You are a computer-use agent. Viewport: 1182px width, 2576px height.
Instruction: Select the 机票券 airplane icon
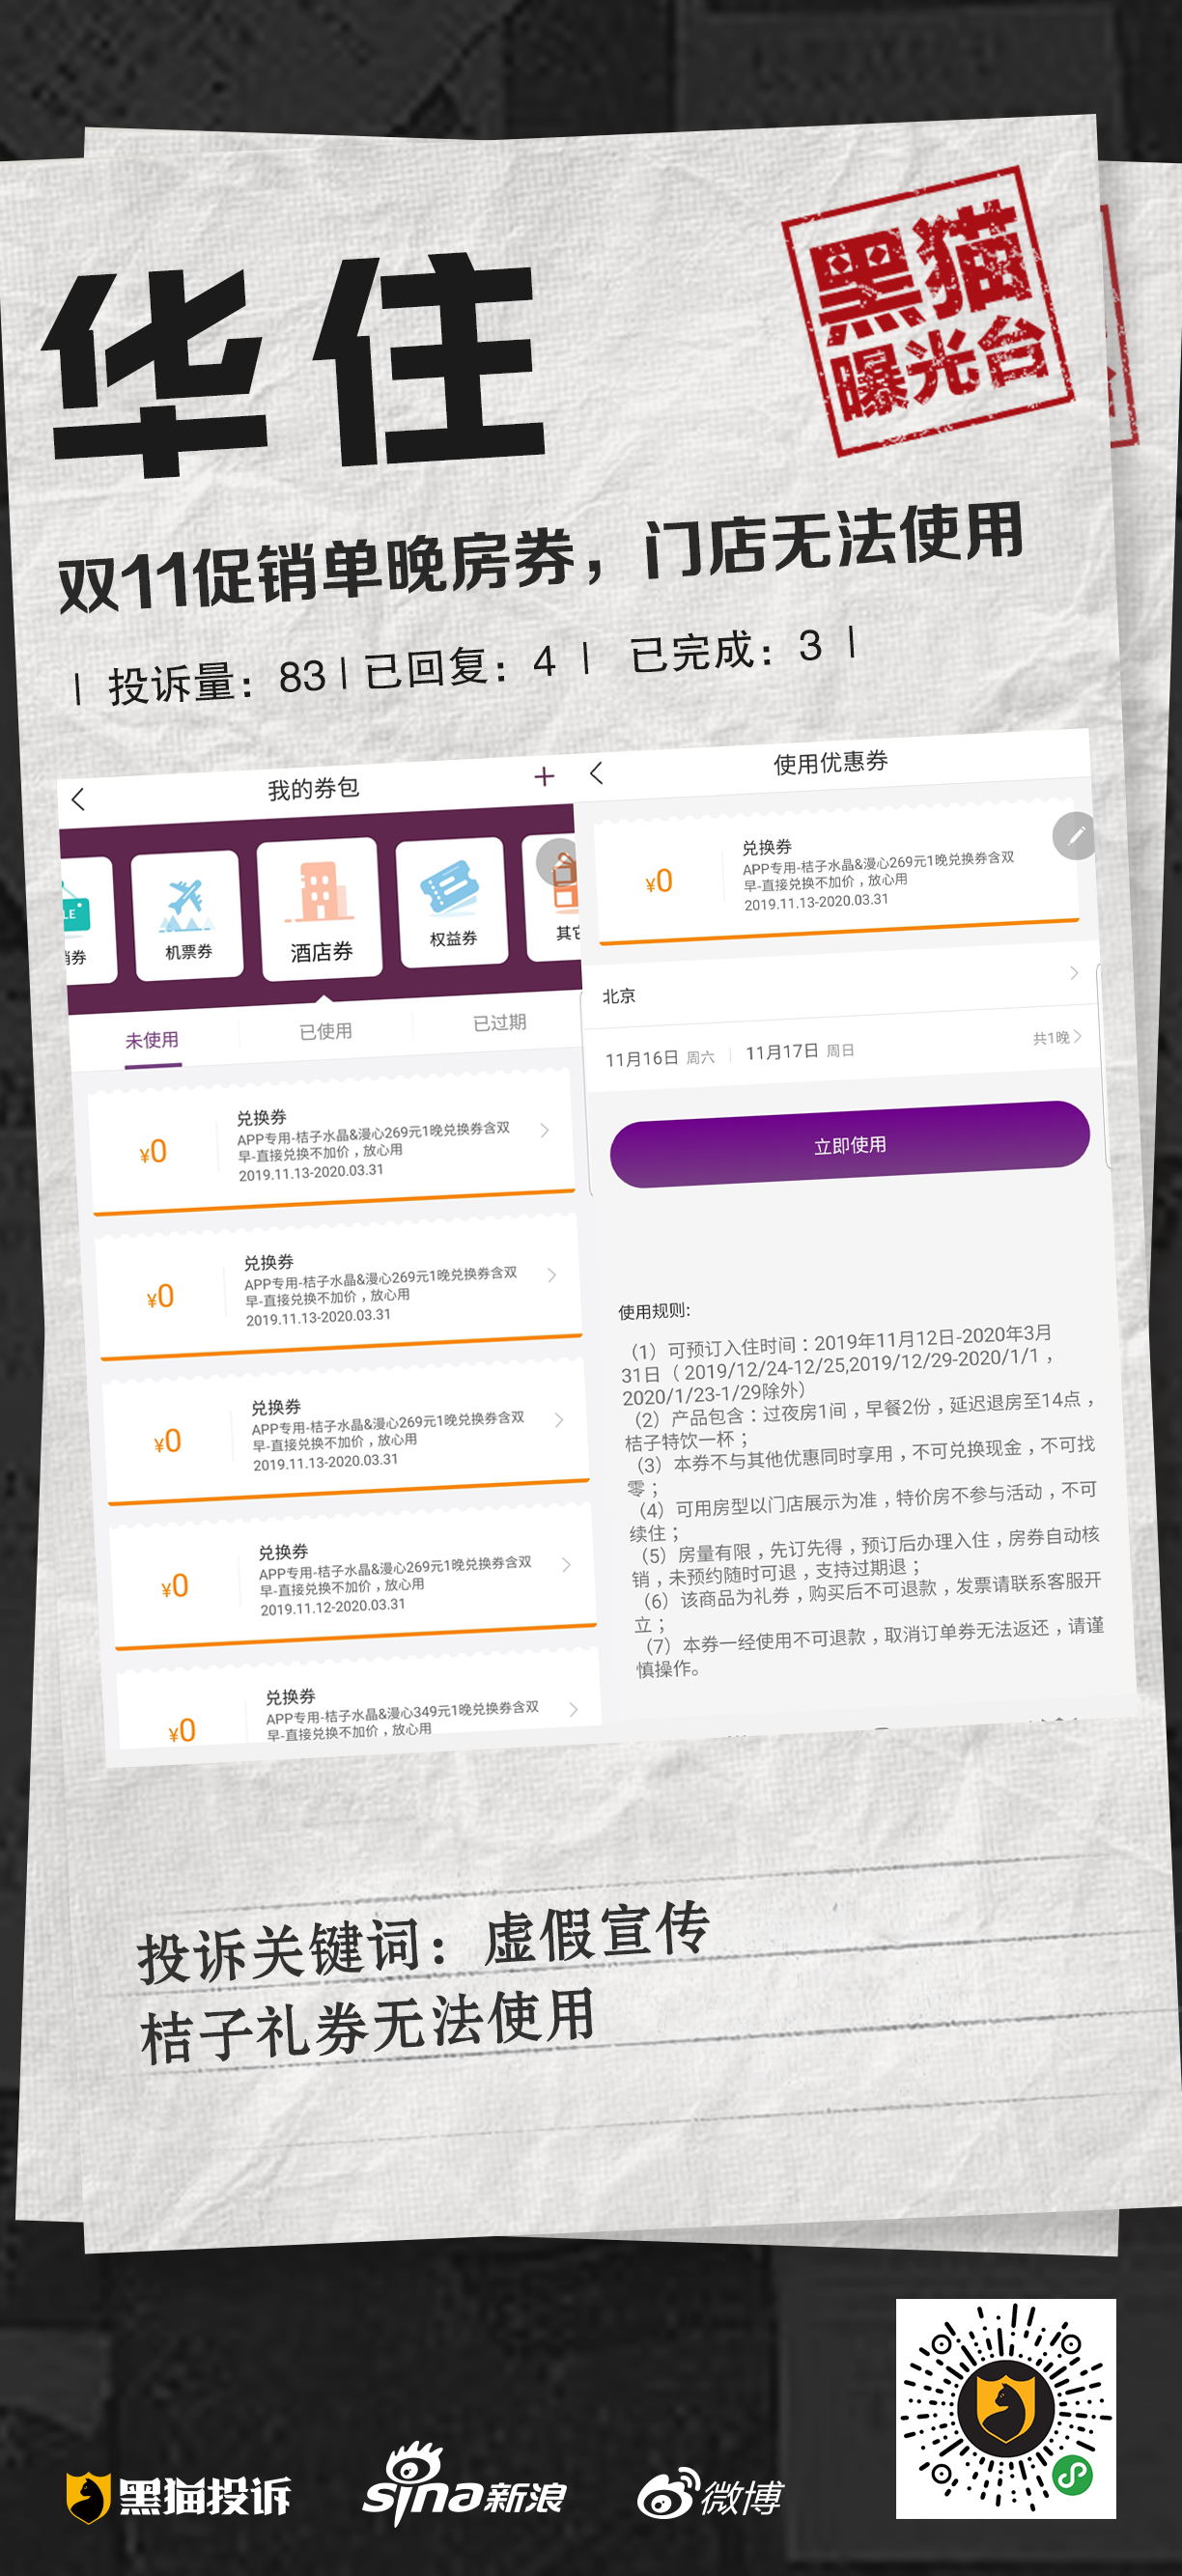tap(186, 904)
